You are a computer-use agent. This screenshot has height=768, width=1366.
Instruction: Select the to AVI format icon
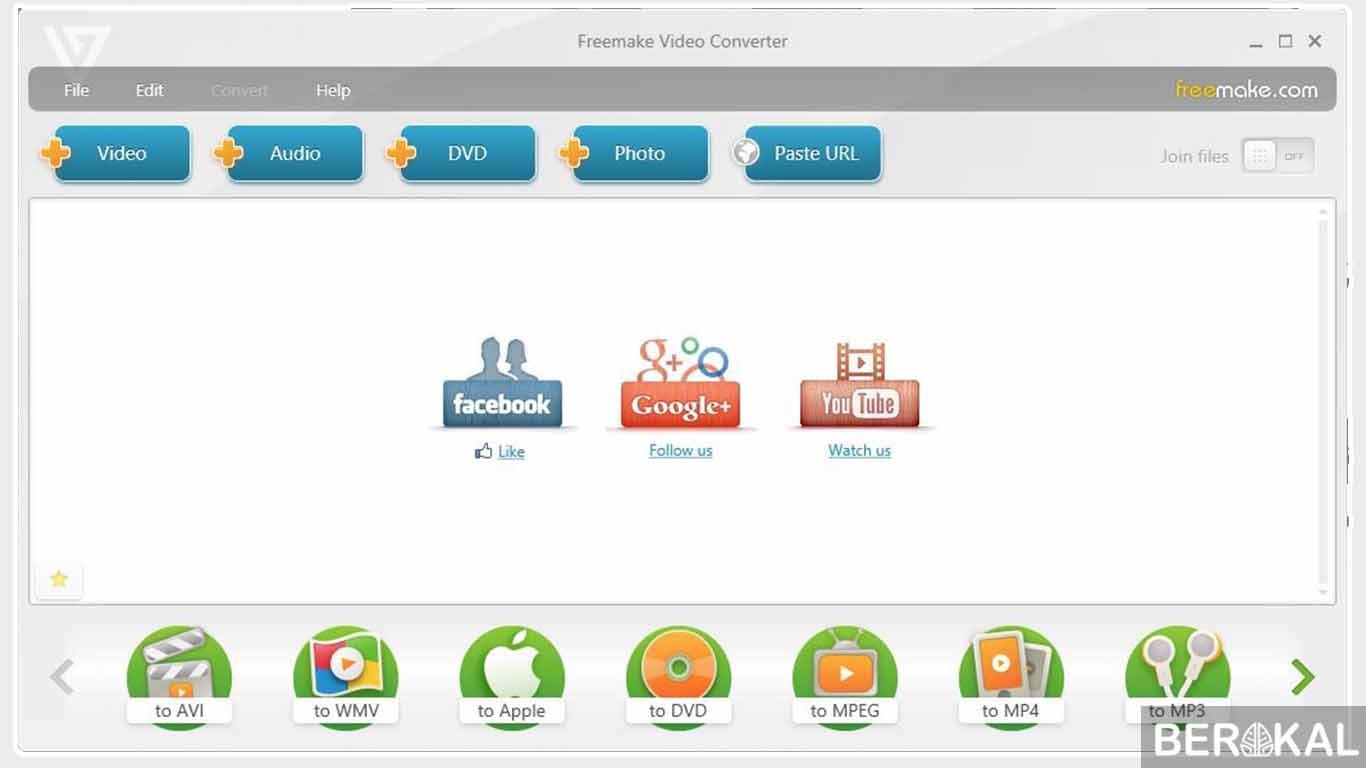(179, 677)
